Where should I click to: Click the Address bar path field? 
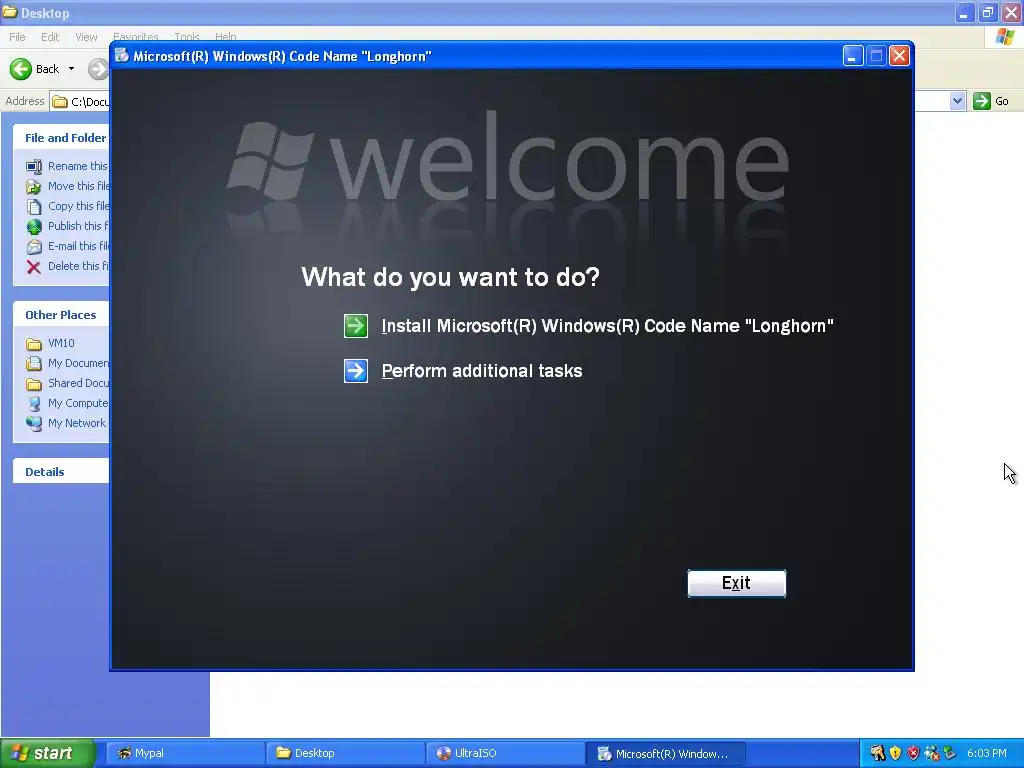pyautogui.click(x=80, y=101)
